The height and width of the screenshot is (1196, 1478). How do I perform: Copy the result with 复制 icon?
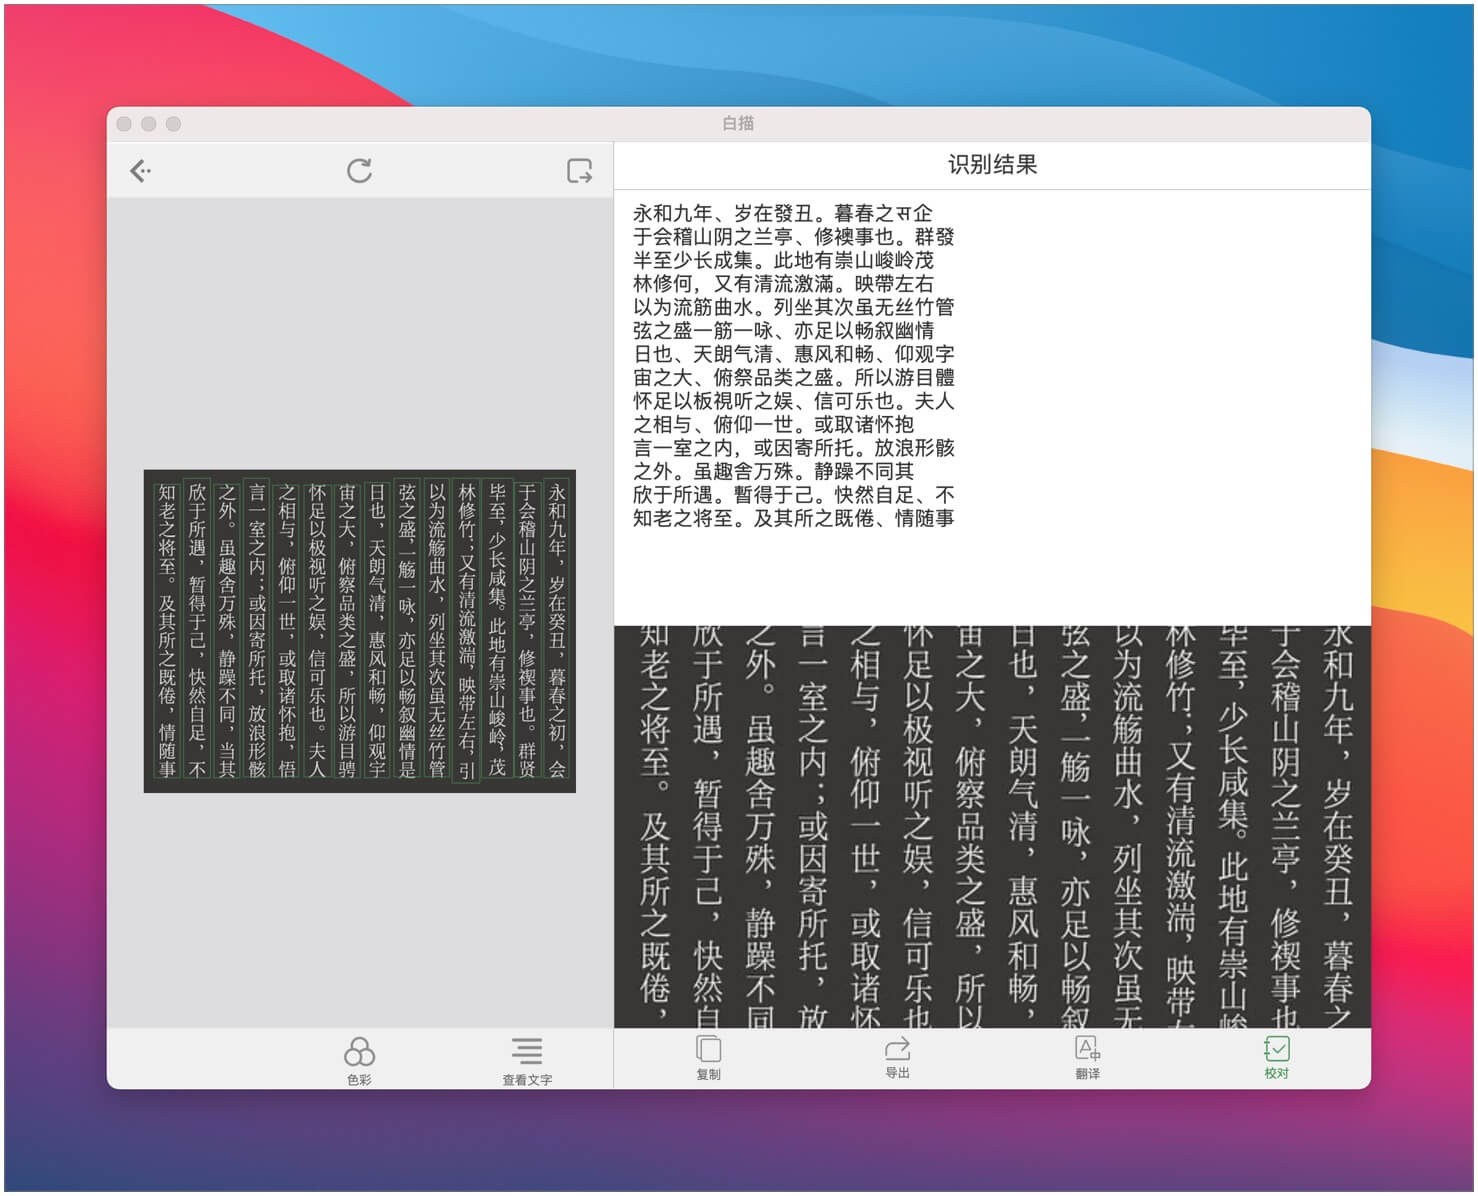708,1057
